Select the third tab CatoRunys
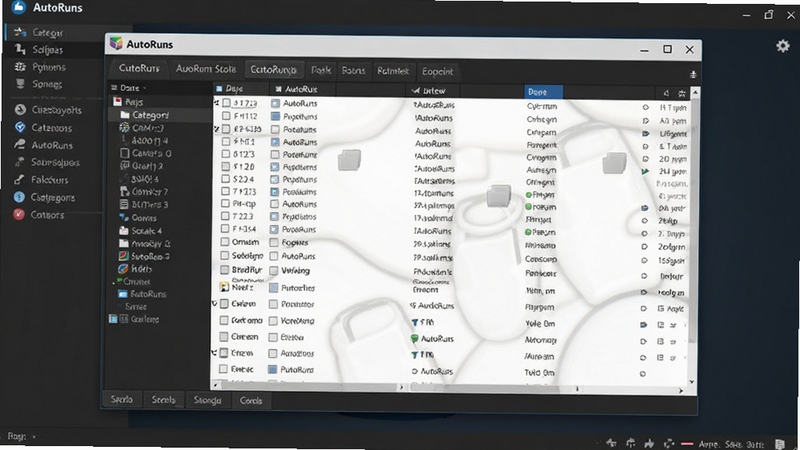 click(x=273, y=69)
